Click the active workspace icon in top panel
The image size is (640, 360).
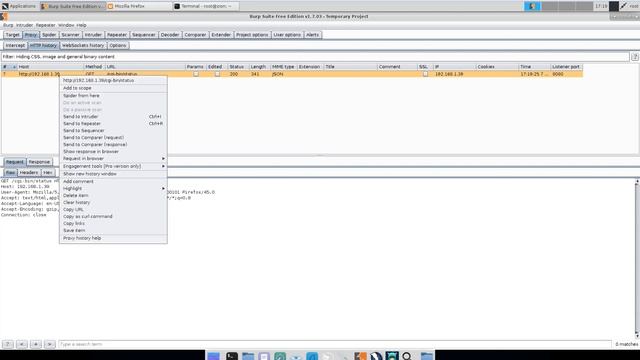532,6
